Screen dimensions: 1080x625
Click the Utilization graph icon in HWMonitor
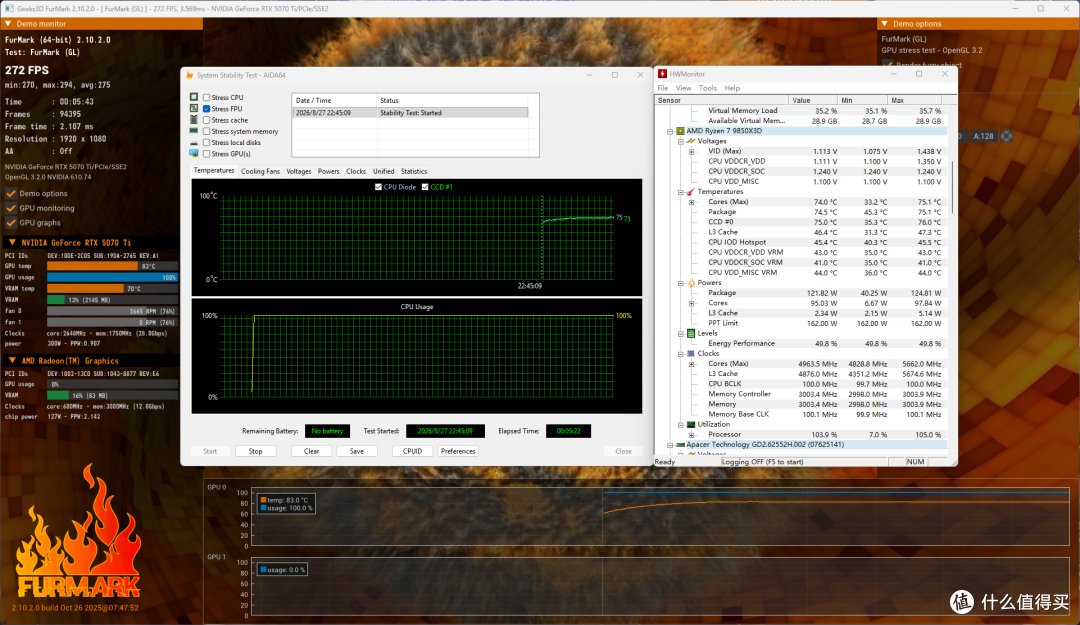tap(691, 424)
